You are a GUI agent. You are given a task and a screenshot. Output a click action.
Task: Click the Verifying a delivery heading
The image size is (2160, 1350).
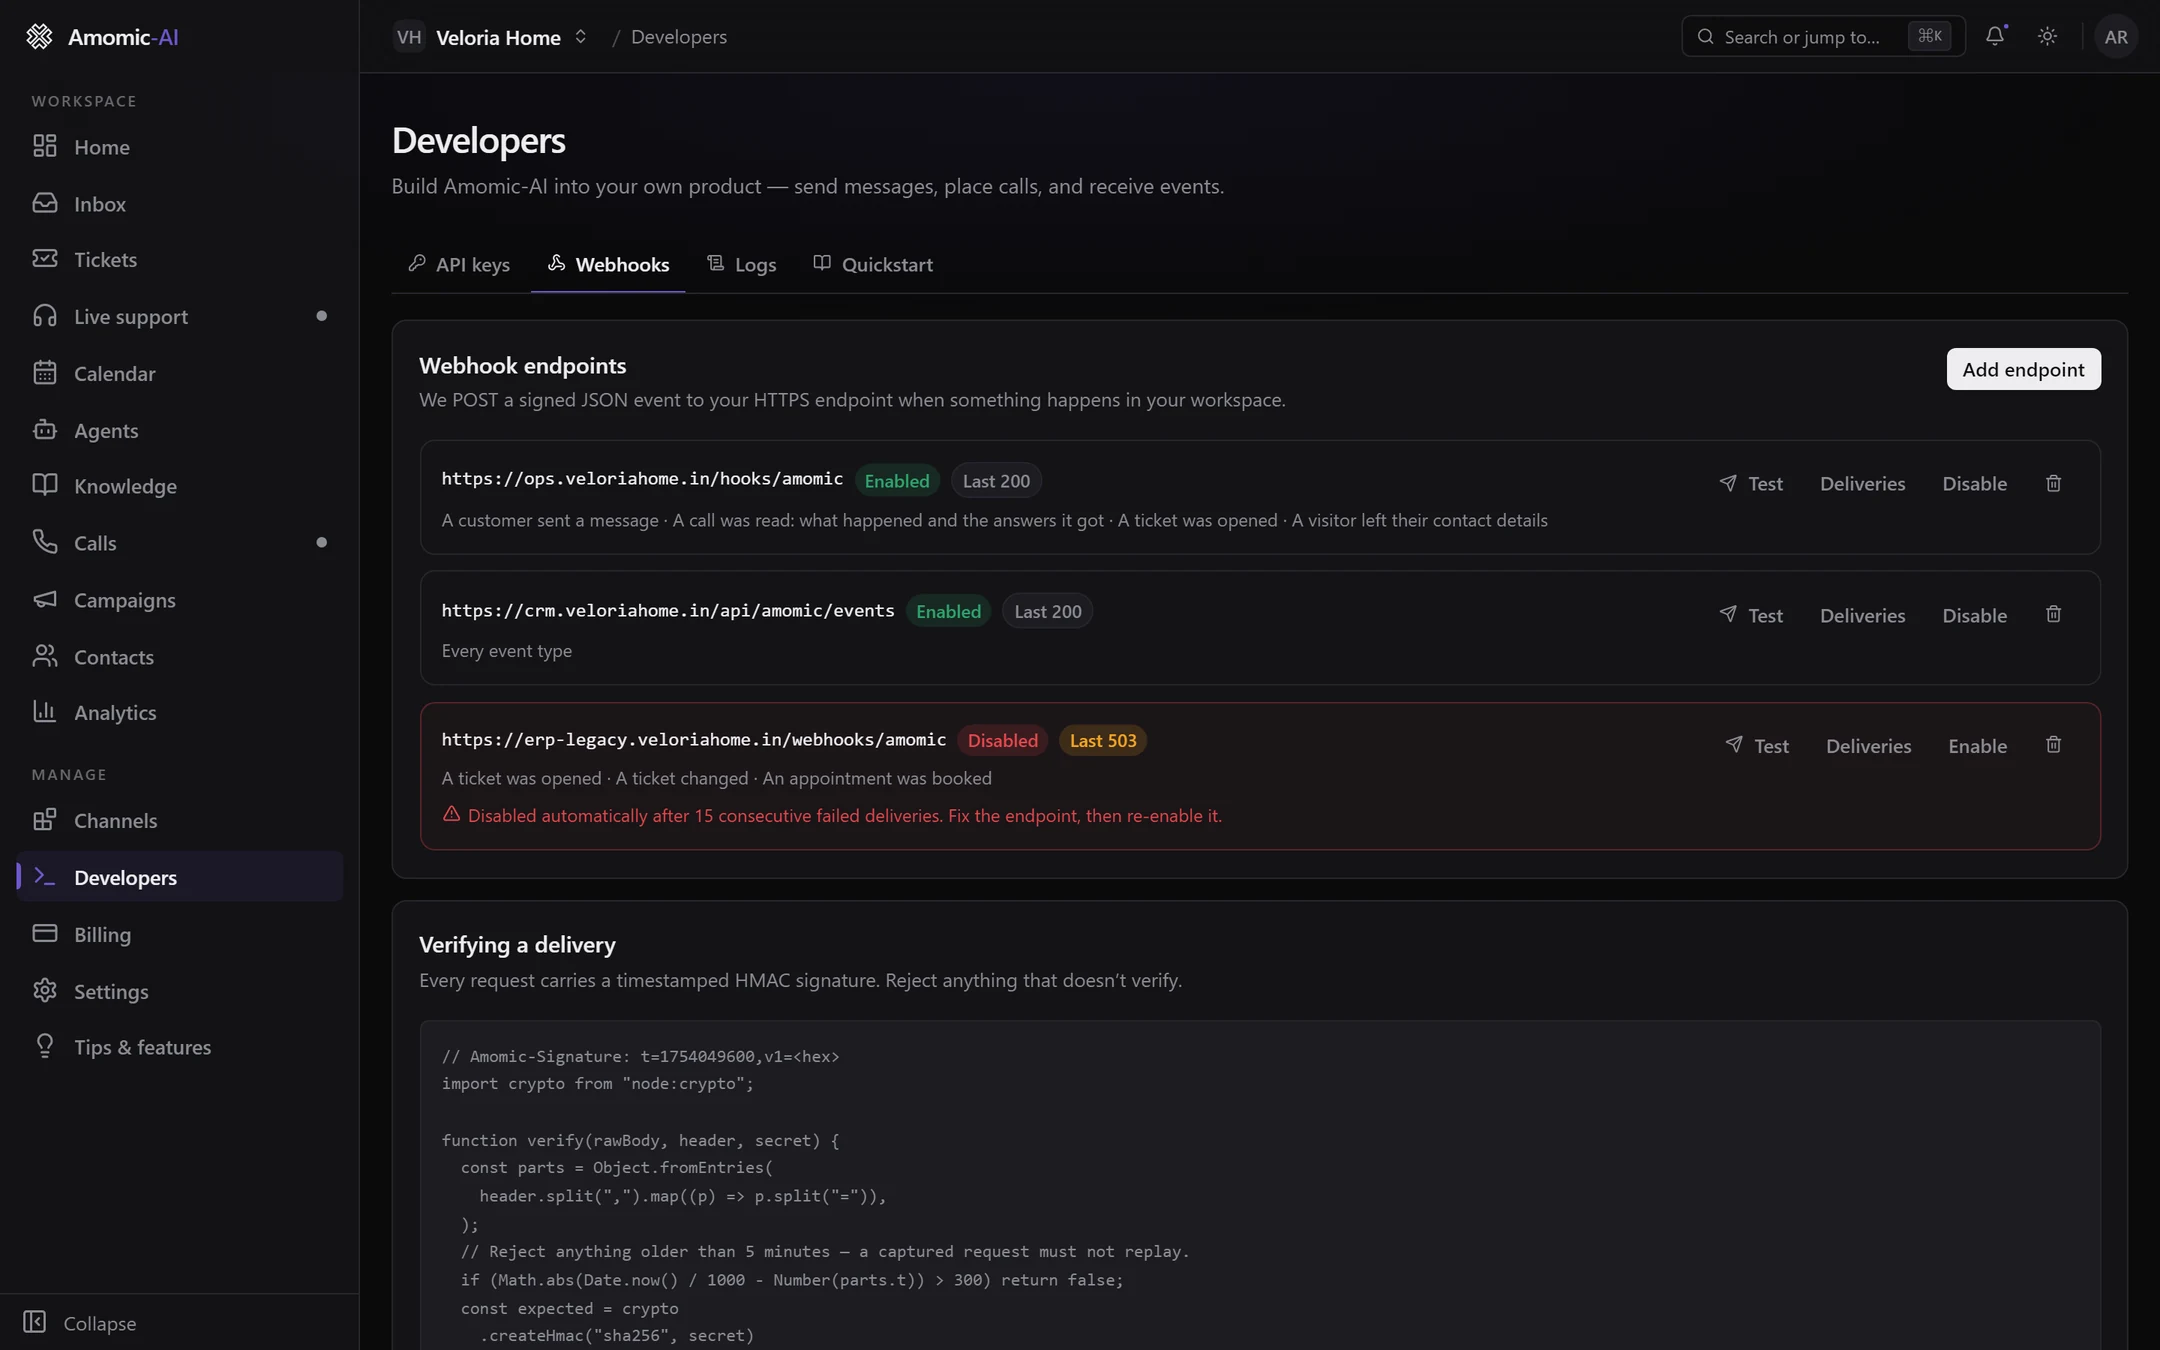[517, 945]
